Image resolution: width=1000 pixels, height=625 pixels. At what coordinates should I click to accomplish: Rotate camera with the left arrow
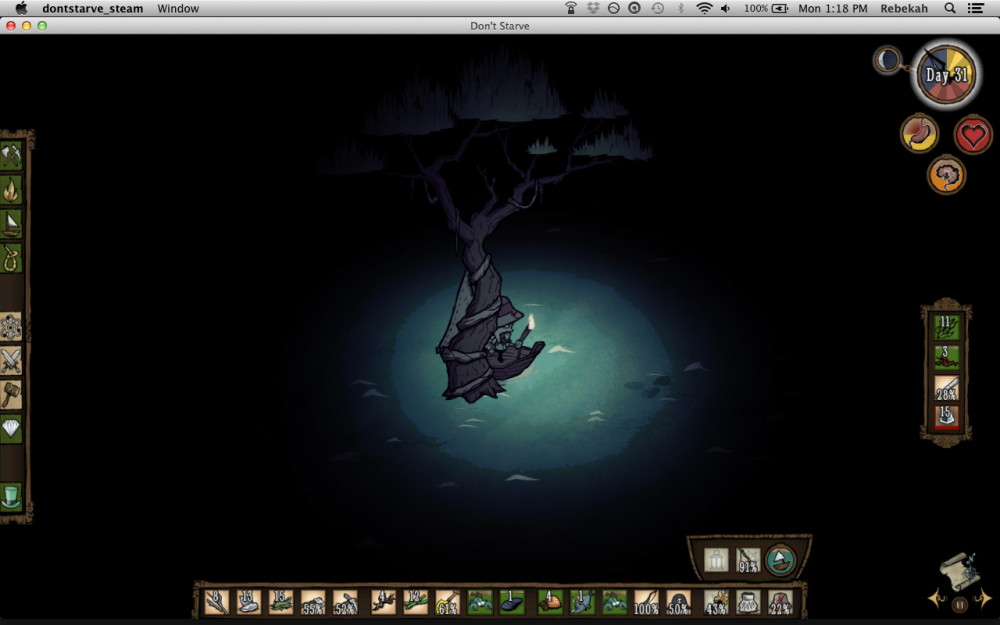click(x=936, y=600)
